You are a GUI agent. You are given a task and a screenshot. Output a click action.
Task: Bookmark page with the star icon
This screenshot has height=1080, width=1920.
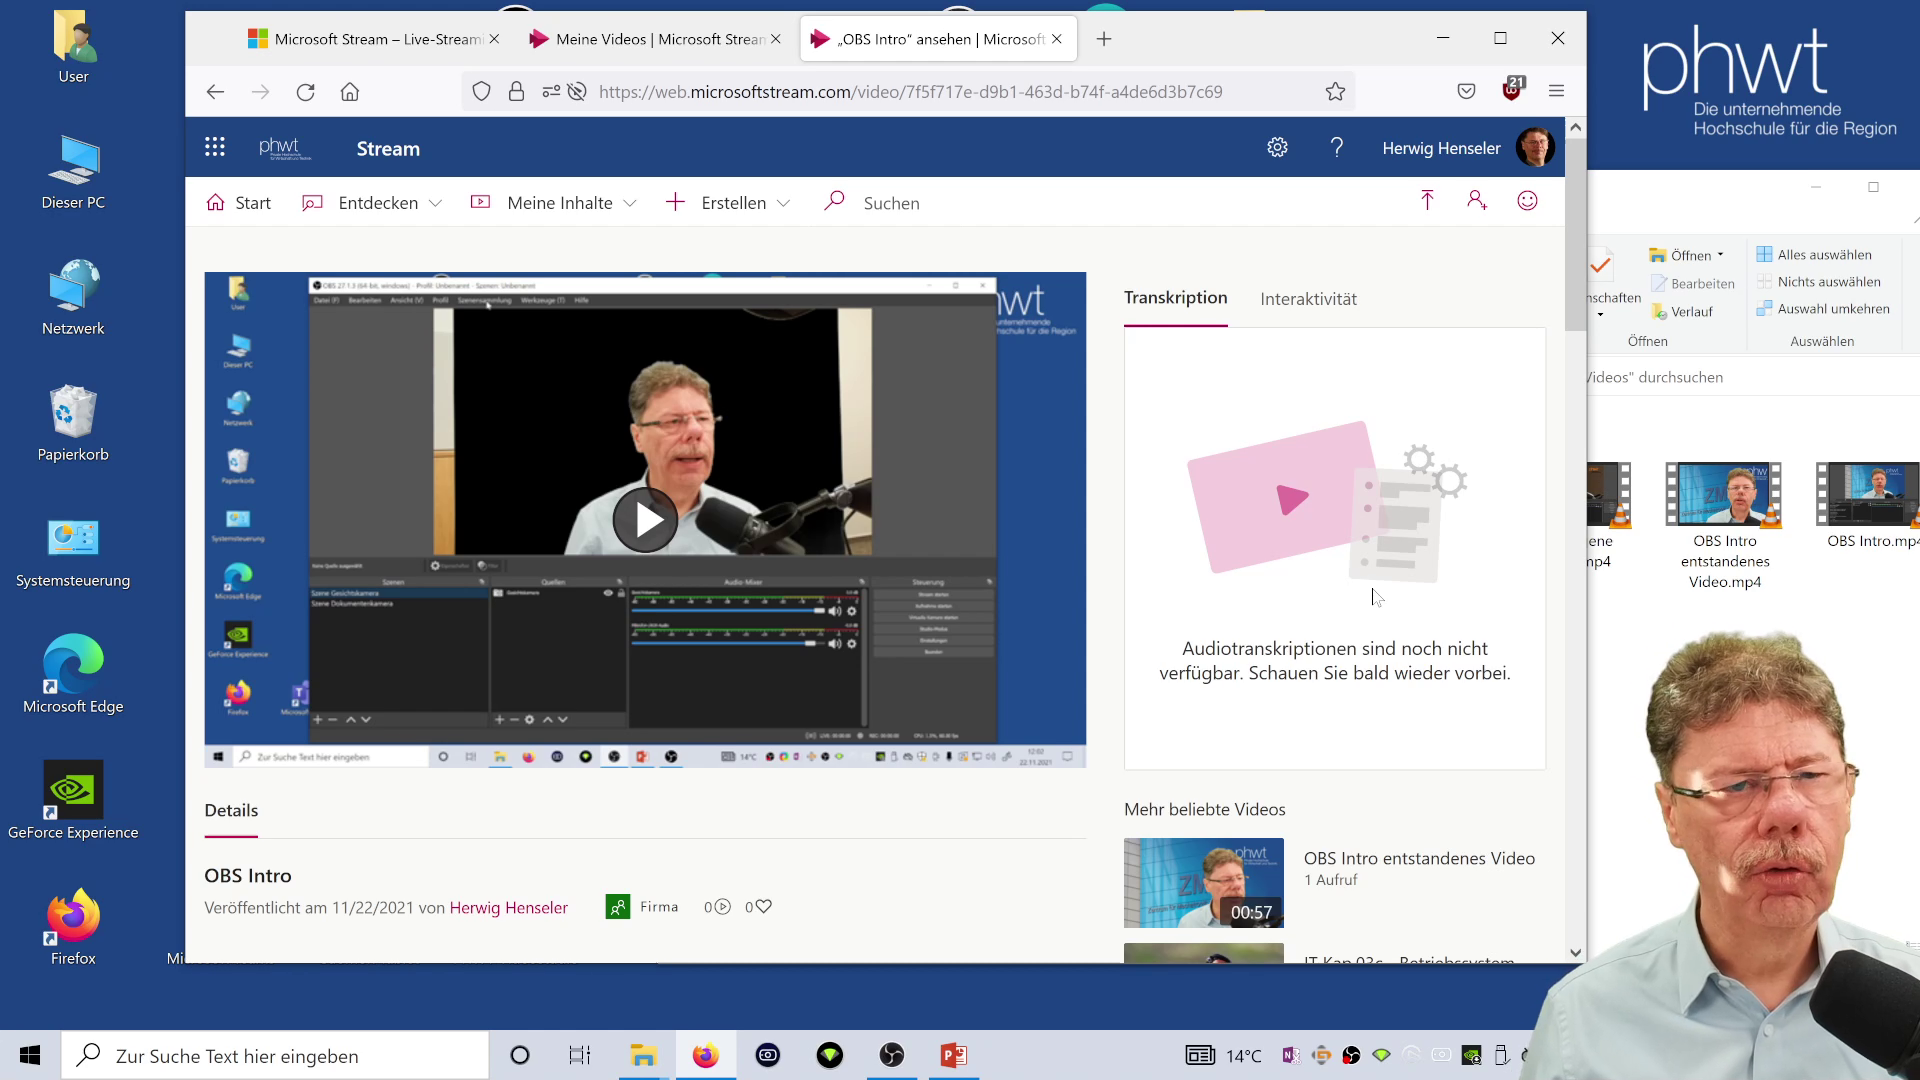(1335, 92)
